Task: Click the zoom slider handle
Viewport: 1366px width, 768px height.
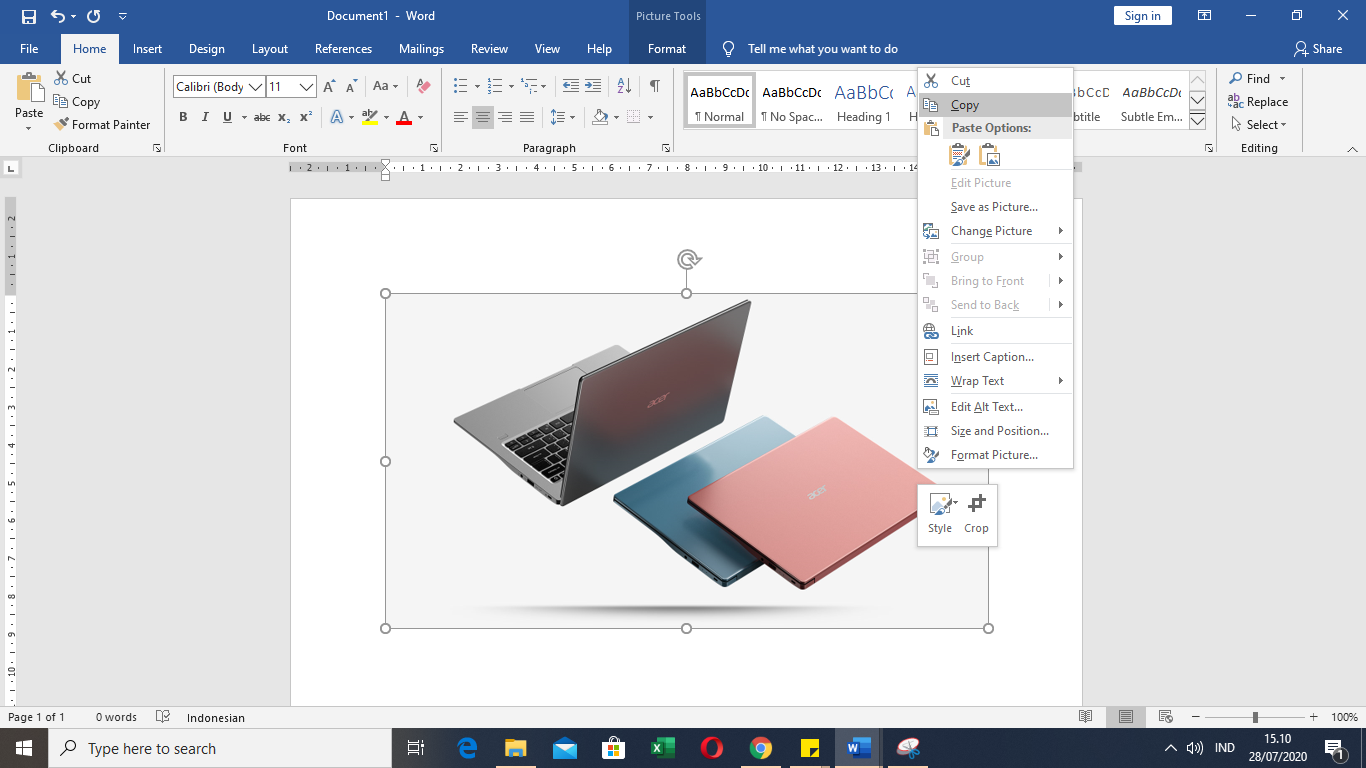Action: pyautogui.click(x=1255, y=717)
